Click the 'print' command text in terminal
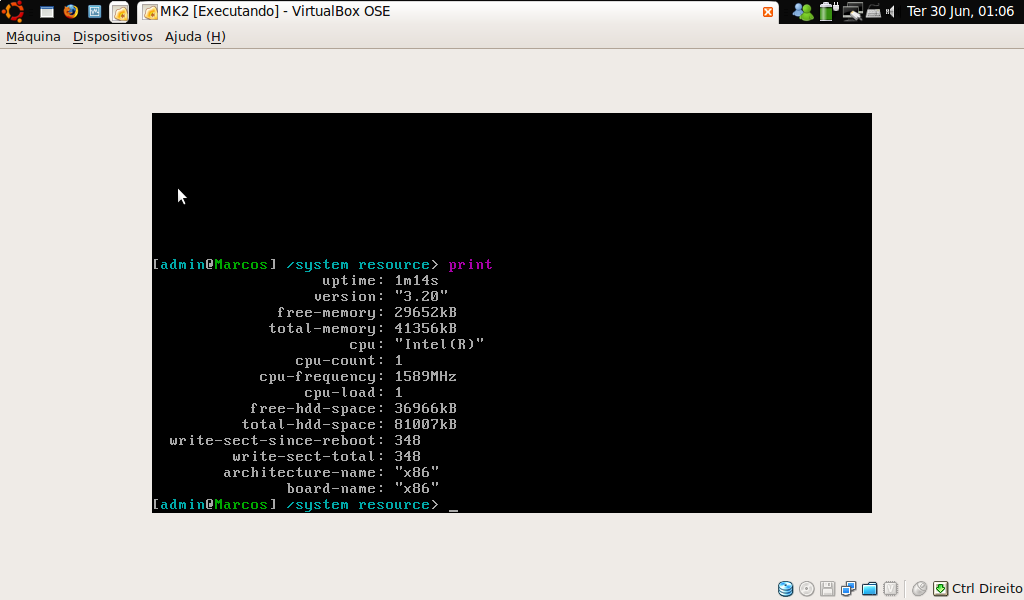This screenshot has width=1024, height=600. 470,264
